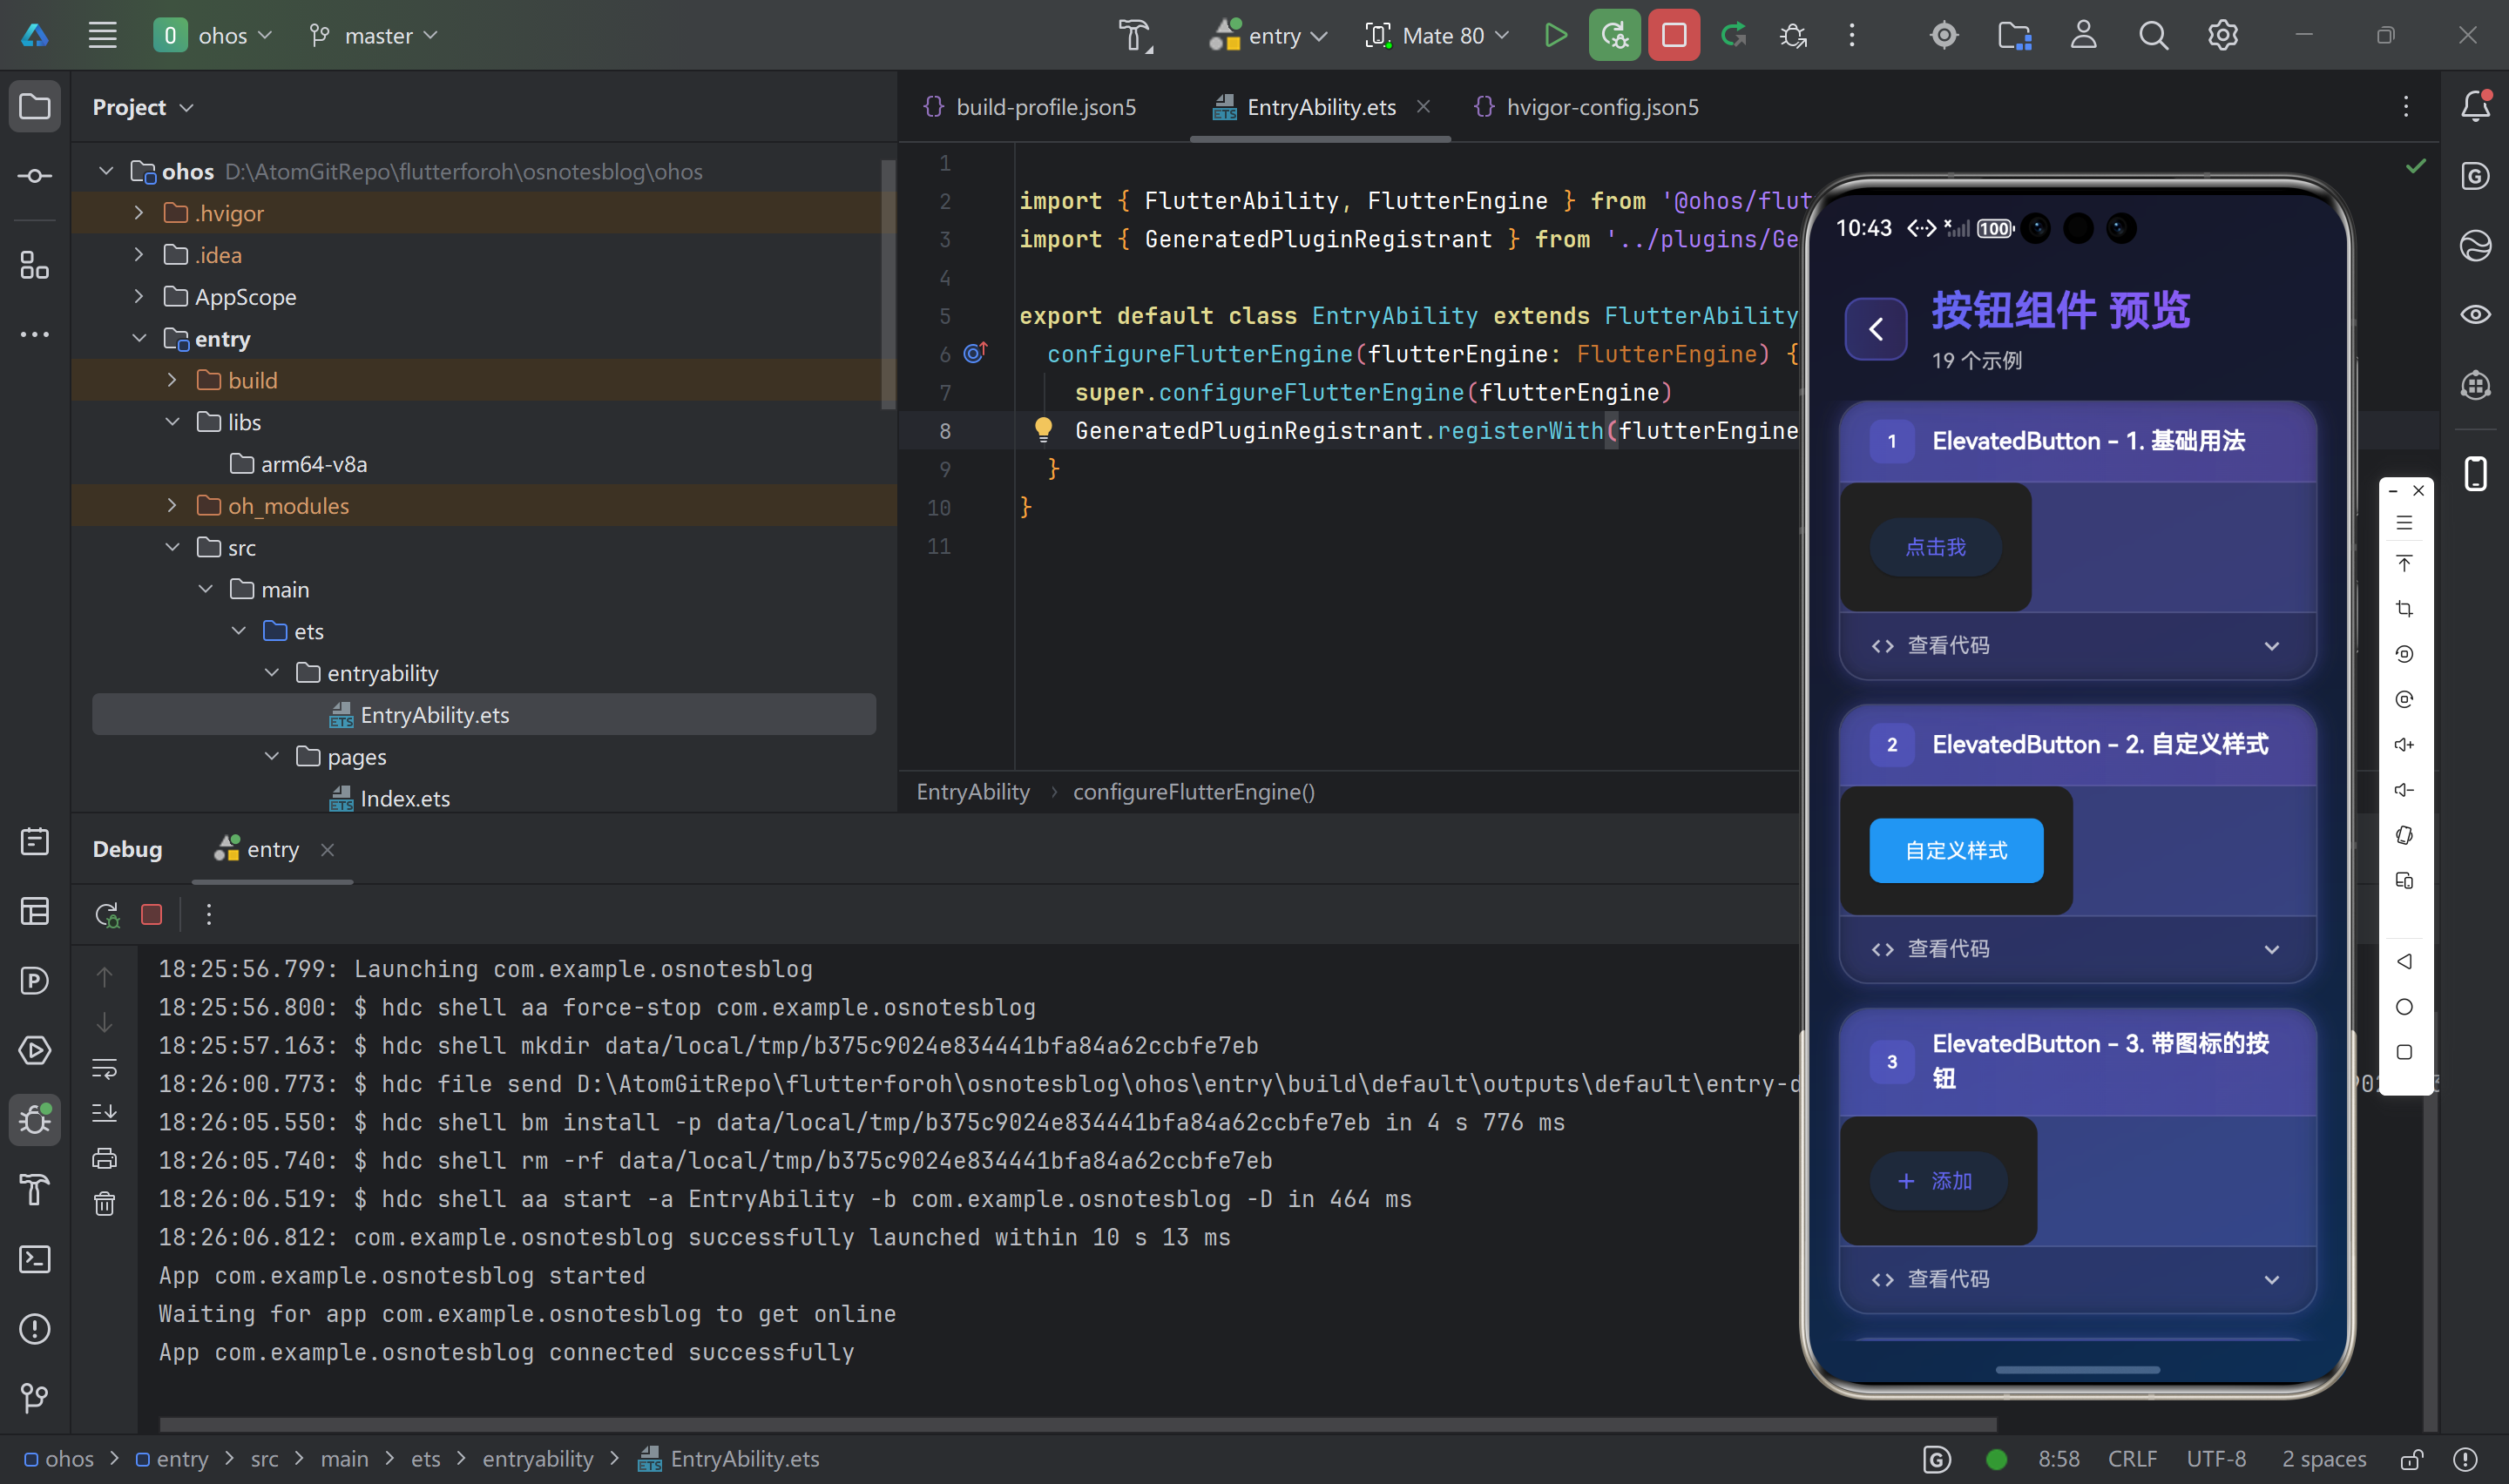Tap the 点击我 button in emulator
Viewport: 2509px width, 1484px height.
1935,547
